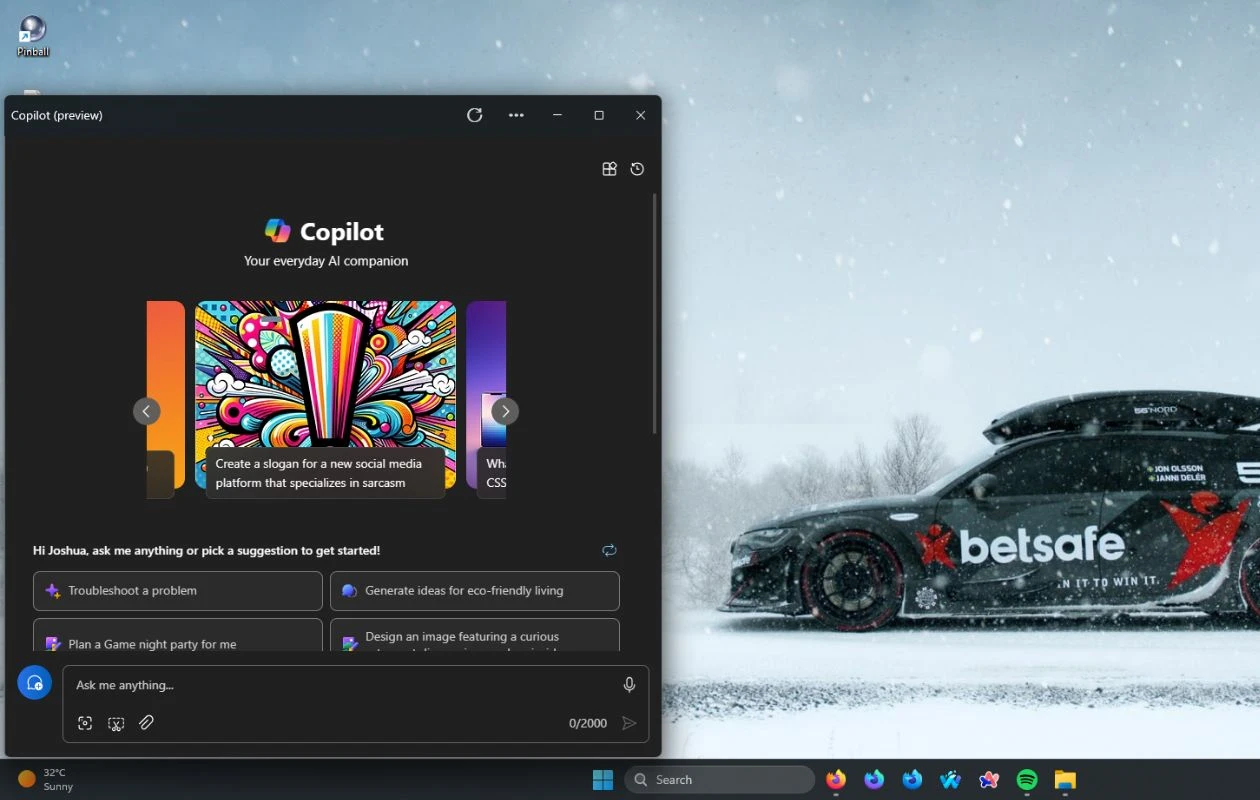Open the Windows Start menu
Image resolution: width=1260 pixels, height=800 pixels.
pyautogui.click(x=602, y=779)
